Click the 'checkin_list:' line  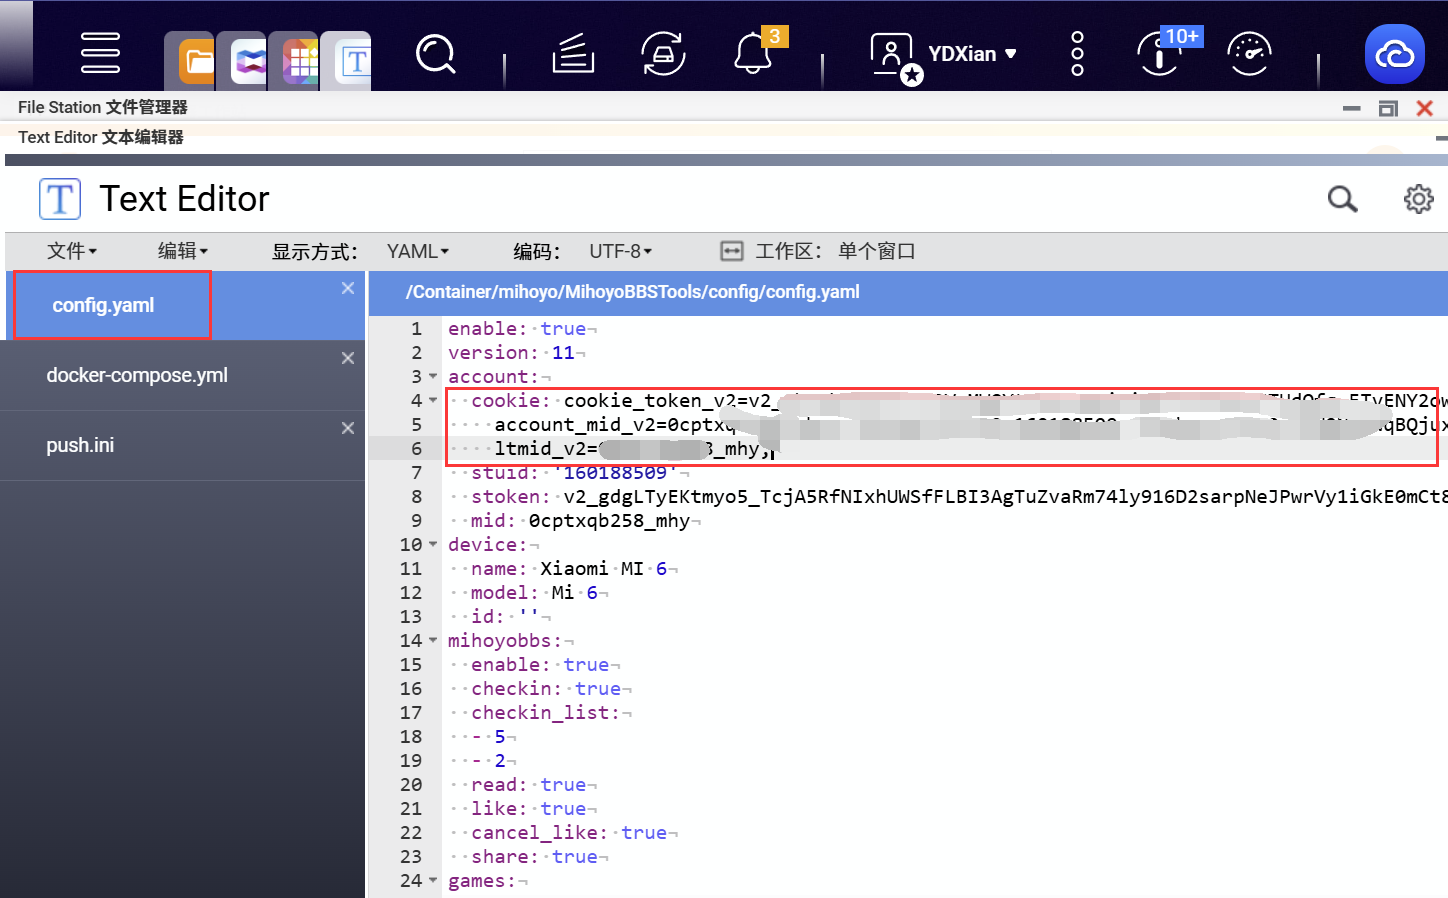pos(546,713)
